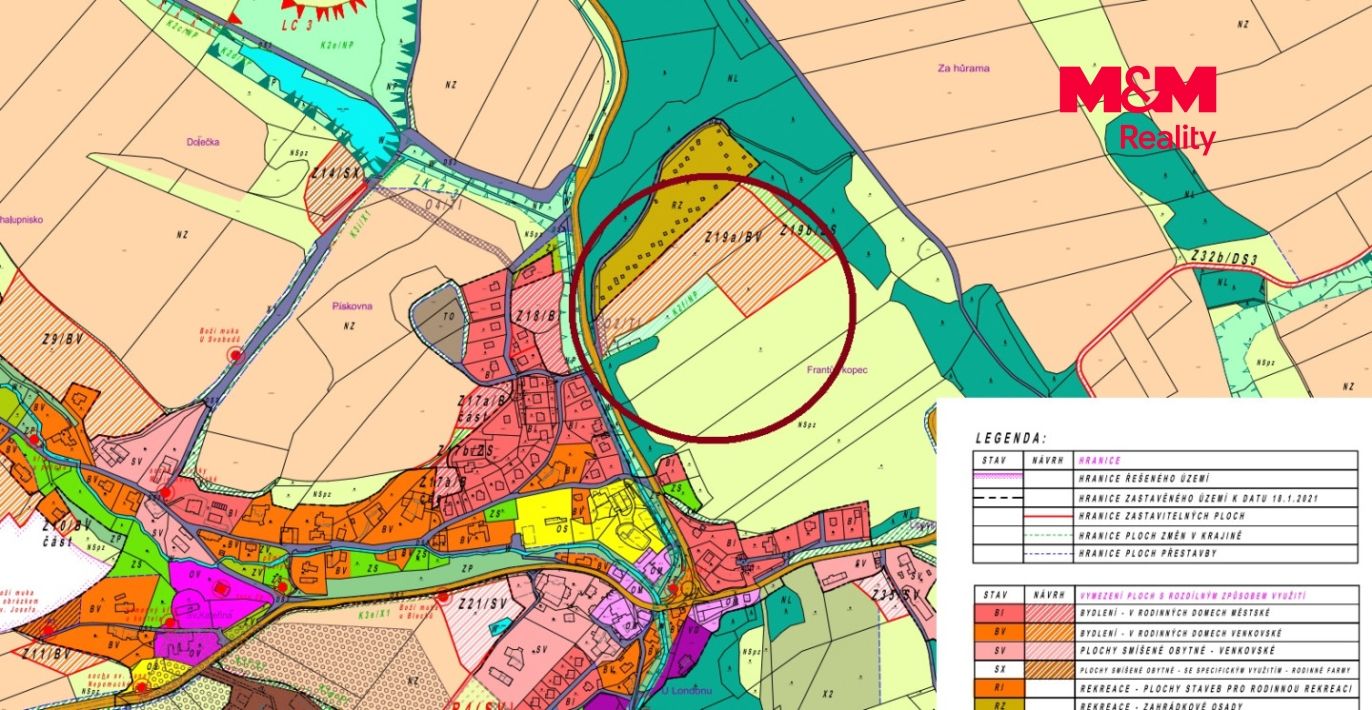This screenshot has height=710, width=1372.
Task: Click the hatched BI návrh swatch
Action: [x=1049, y=613]
